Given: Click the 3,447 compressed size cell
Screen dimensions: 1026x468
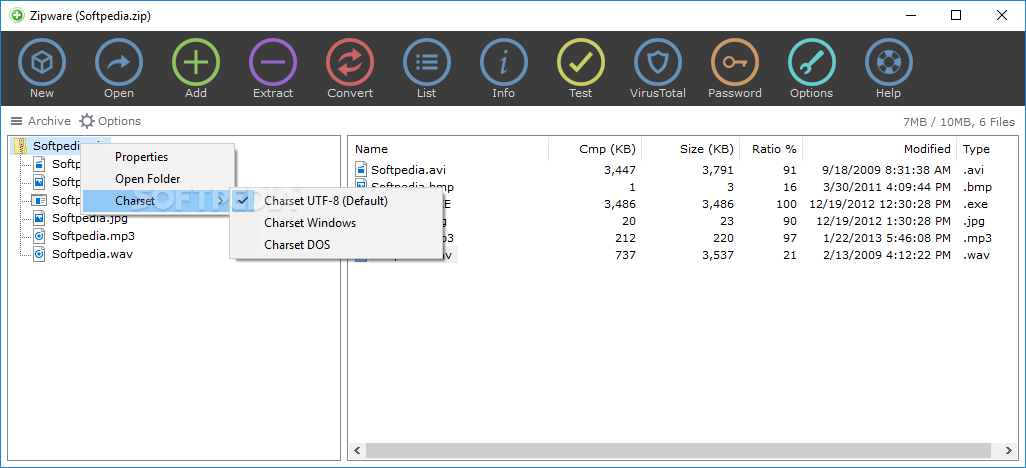Looking at the screenshot, I should tap(618, 170).
